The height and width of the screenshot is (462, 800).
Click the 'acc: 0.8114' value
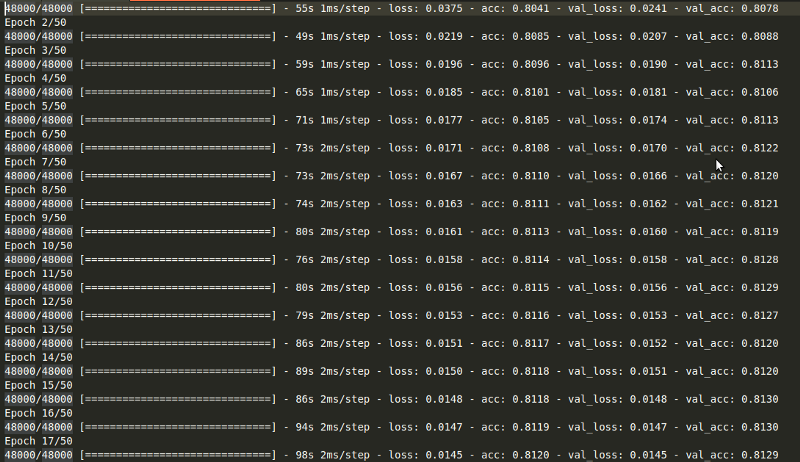(x=515, y=260)
